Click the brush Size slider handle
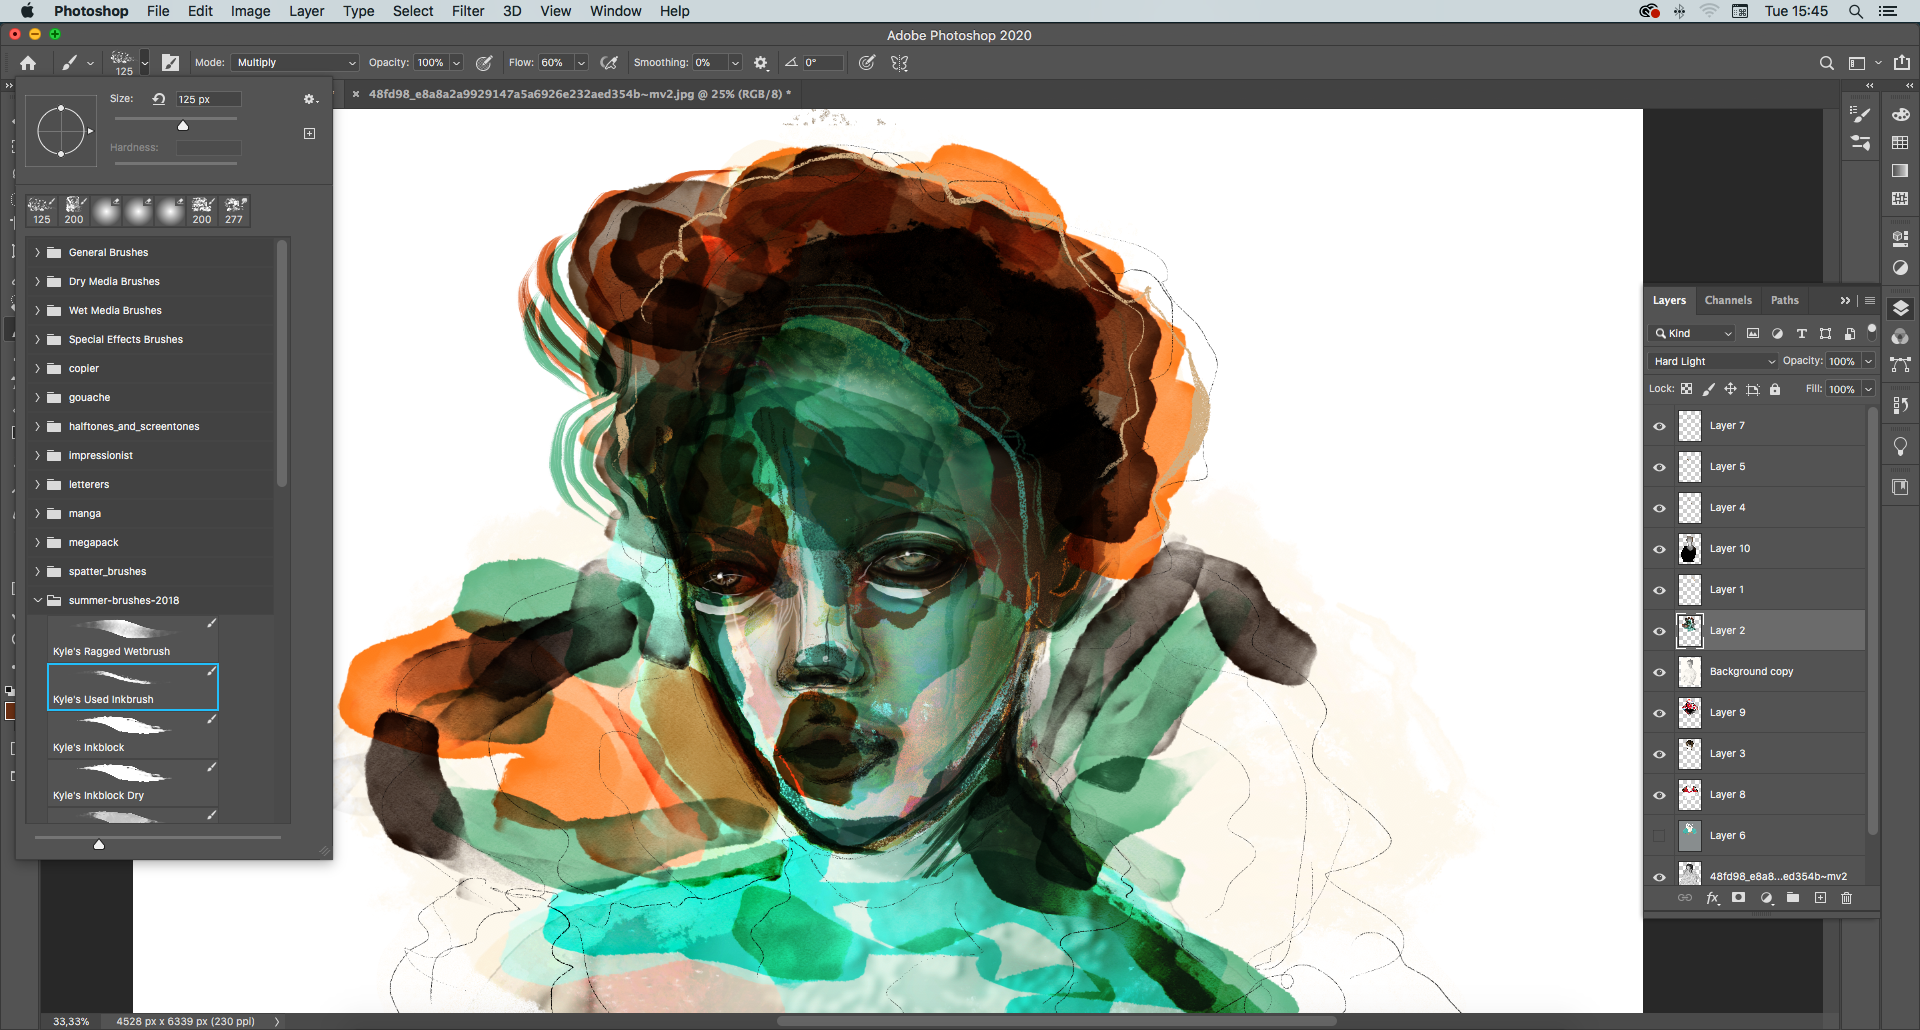The height and width of the screenshot is (1030, 1920). pyautogui.click(x=183, y=126)
